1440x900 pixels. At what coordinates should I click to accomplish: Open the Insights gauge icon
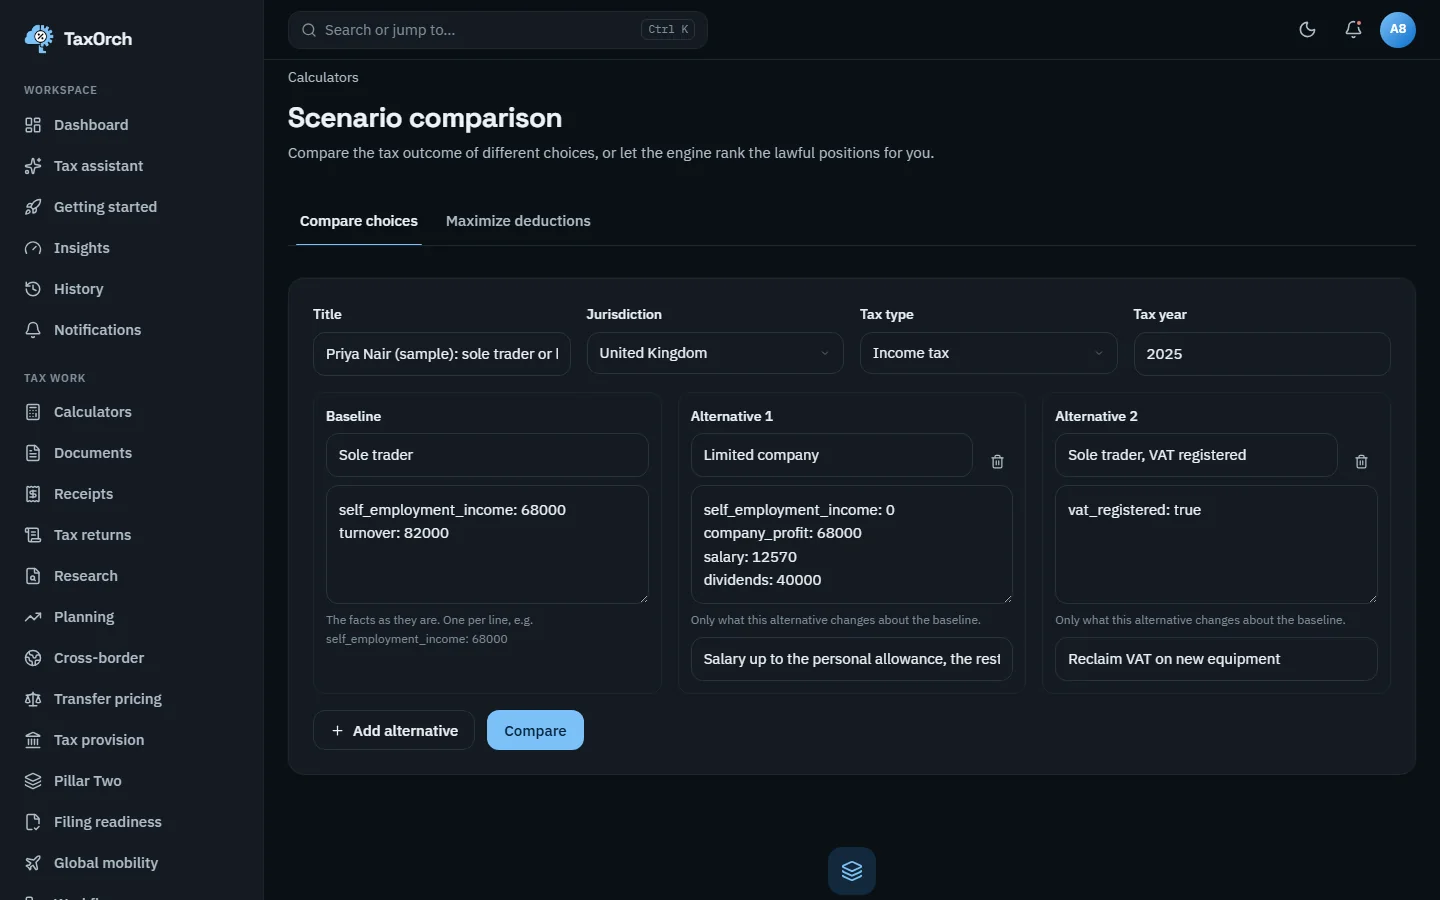tap(33, 248)
